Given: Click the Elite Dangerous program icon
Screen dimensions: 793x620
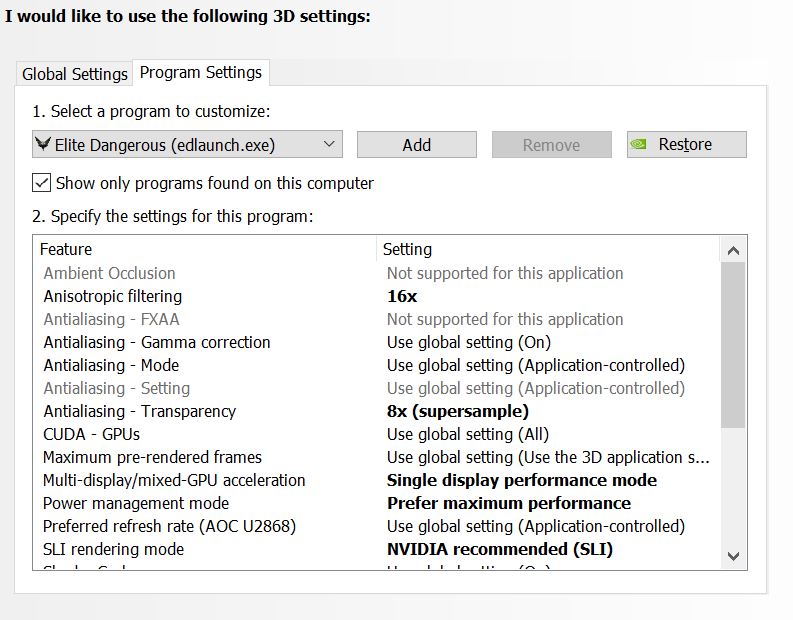Looking at the screenshot, I should point(42,144).
